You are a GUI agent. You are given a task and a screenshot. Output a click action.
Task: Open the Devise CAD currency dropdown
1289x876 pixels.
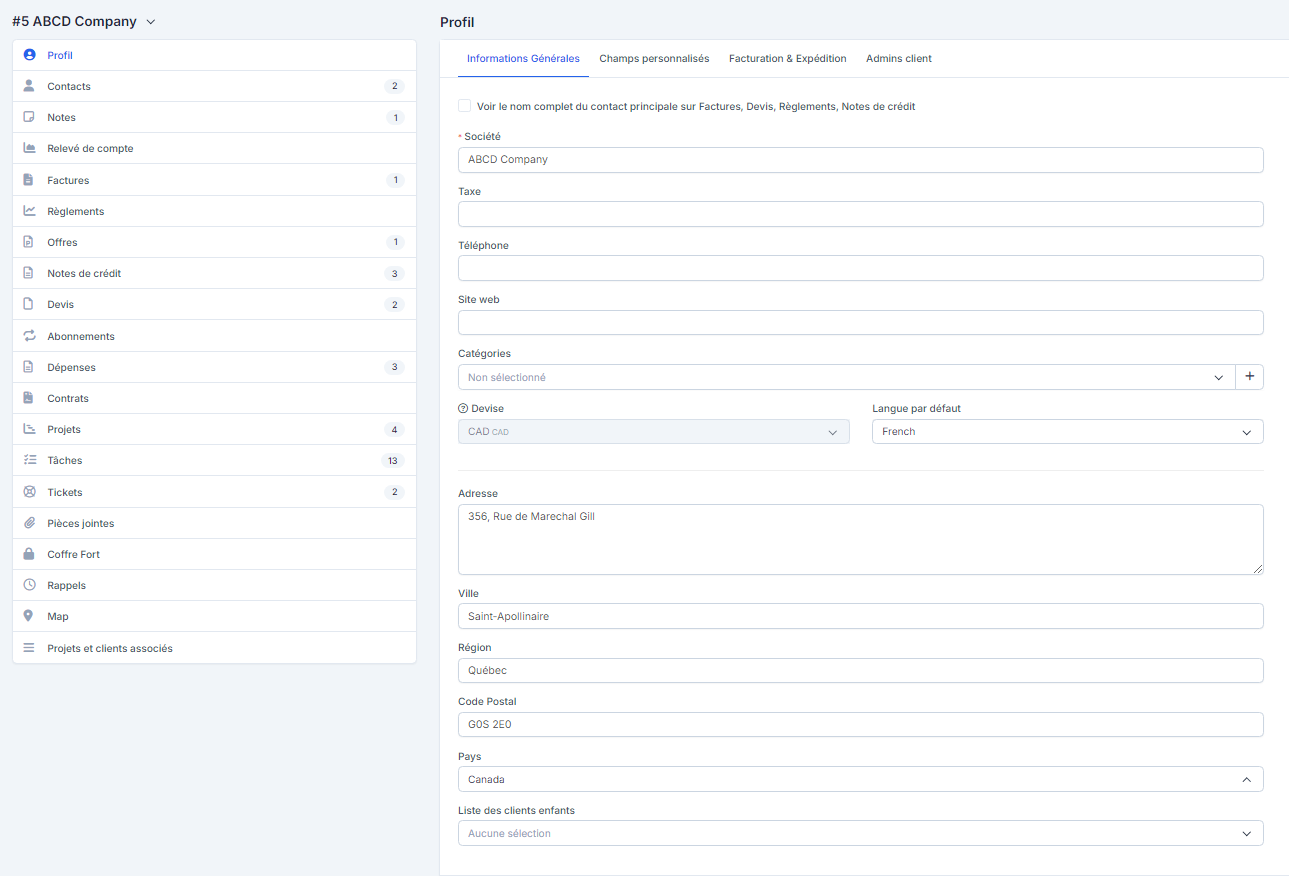[x=654, y=432]
